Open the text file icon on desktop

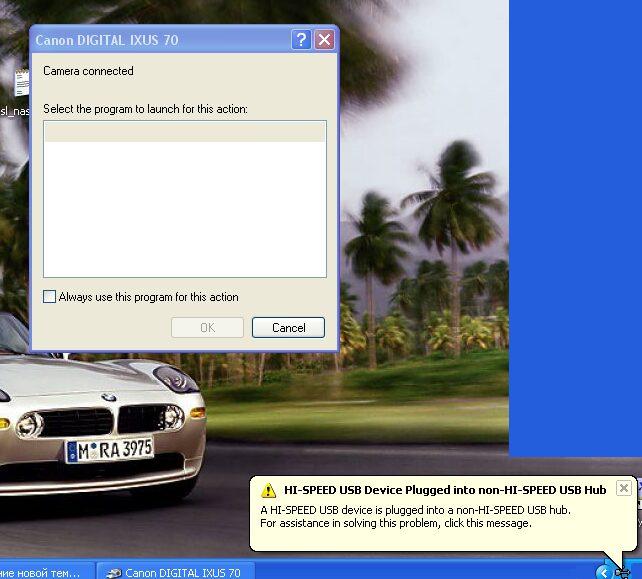[22, 83]
